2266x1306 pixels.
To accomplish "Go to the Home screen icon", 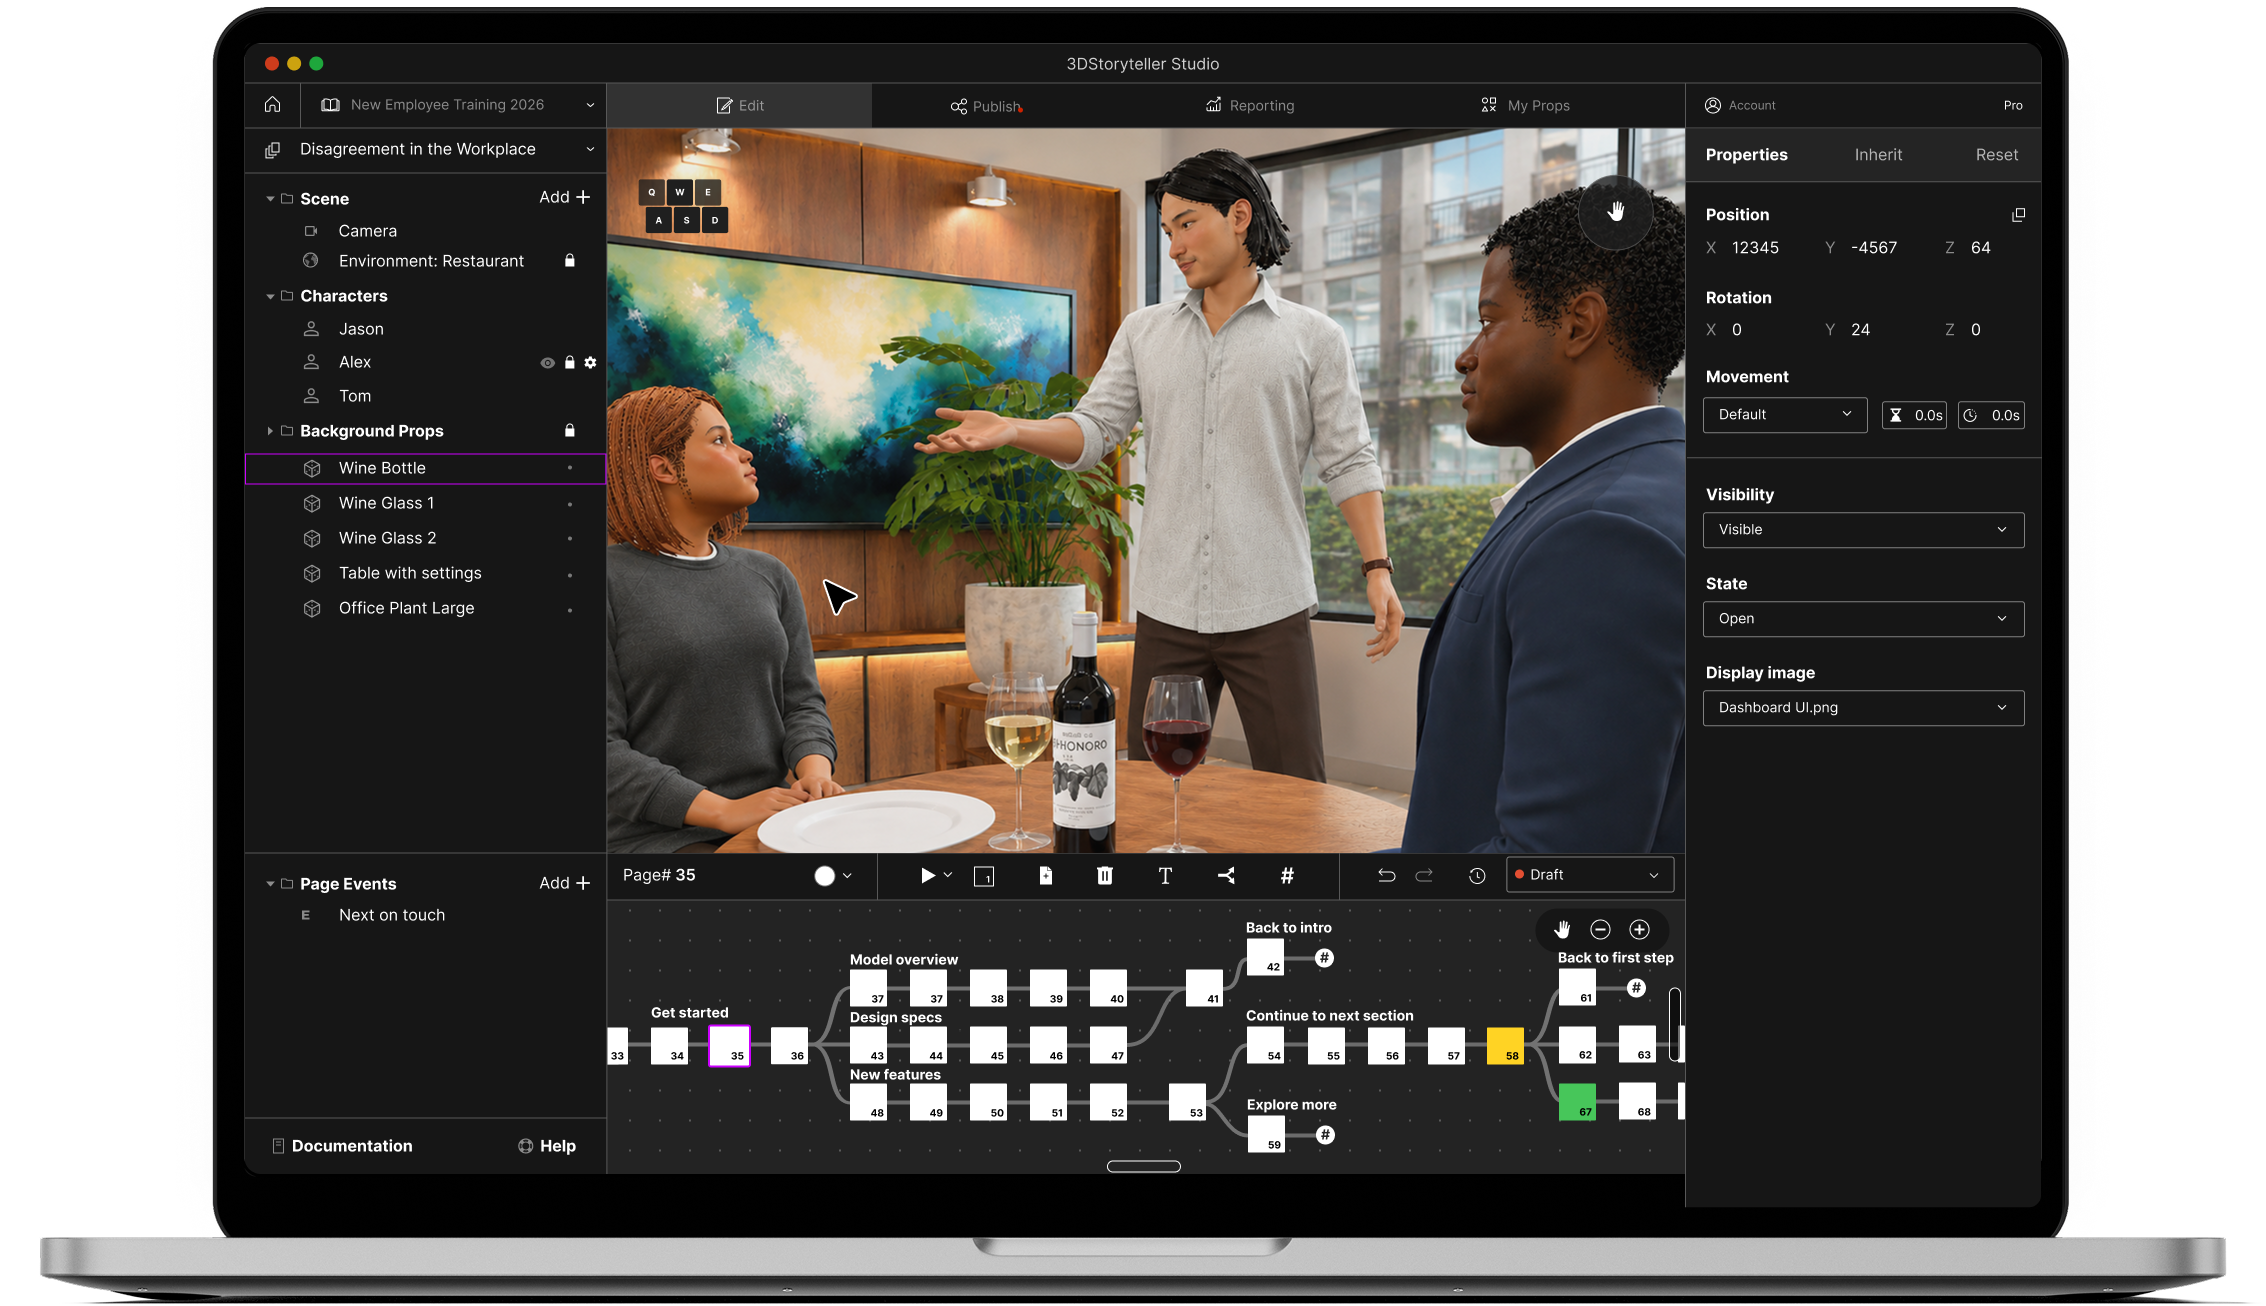I will coord(272,104).
